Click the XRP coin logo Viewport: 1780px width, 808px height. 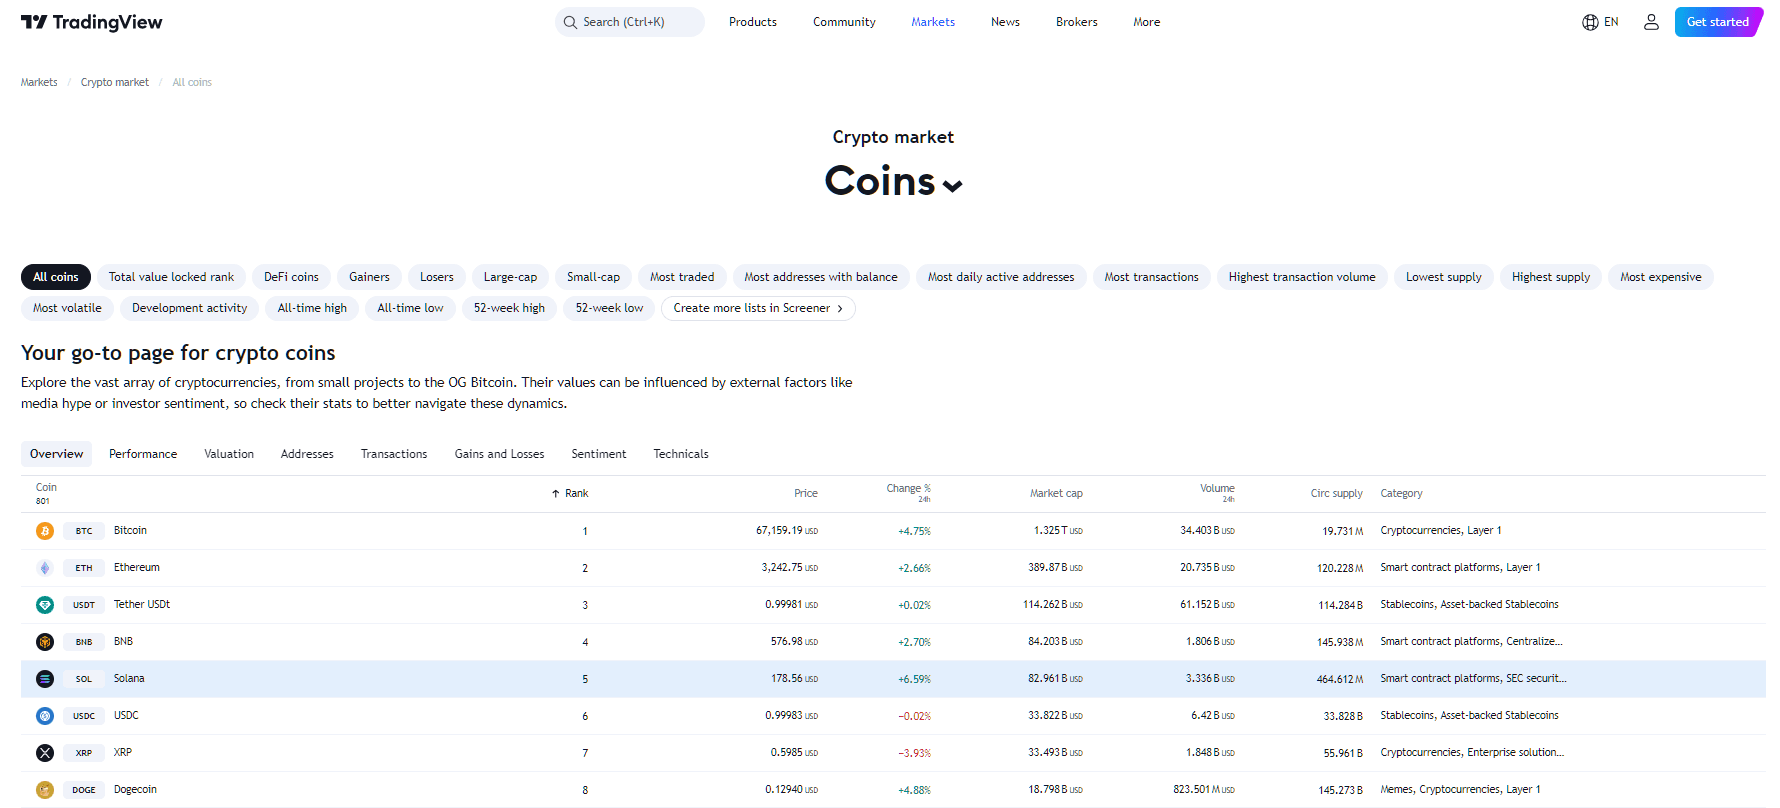(x=45, y=753)
